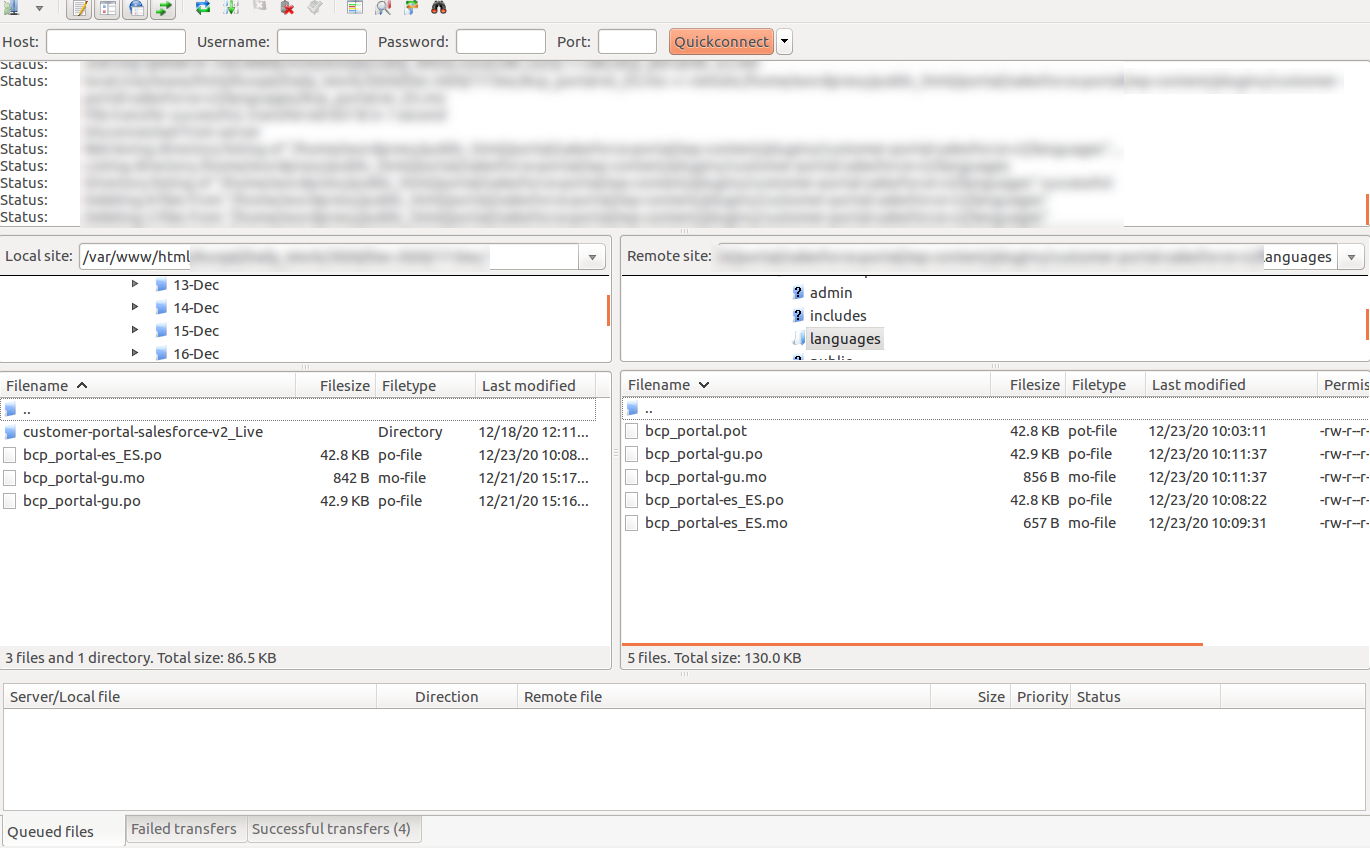Click the Refresh file lists icon
Image resolution: width=1370 pixels, height=848 pixels.
coord(203,8)
